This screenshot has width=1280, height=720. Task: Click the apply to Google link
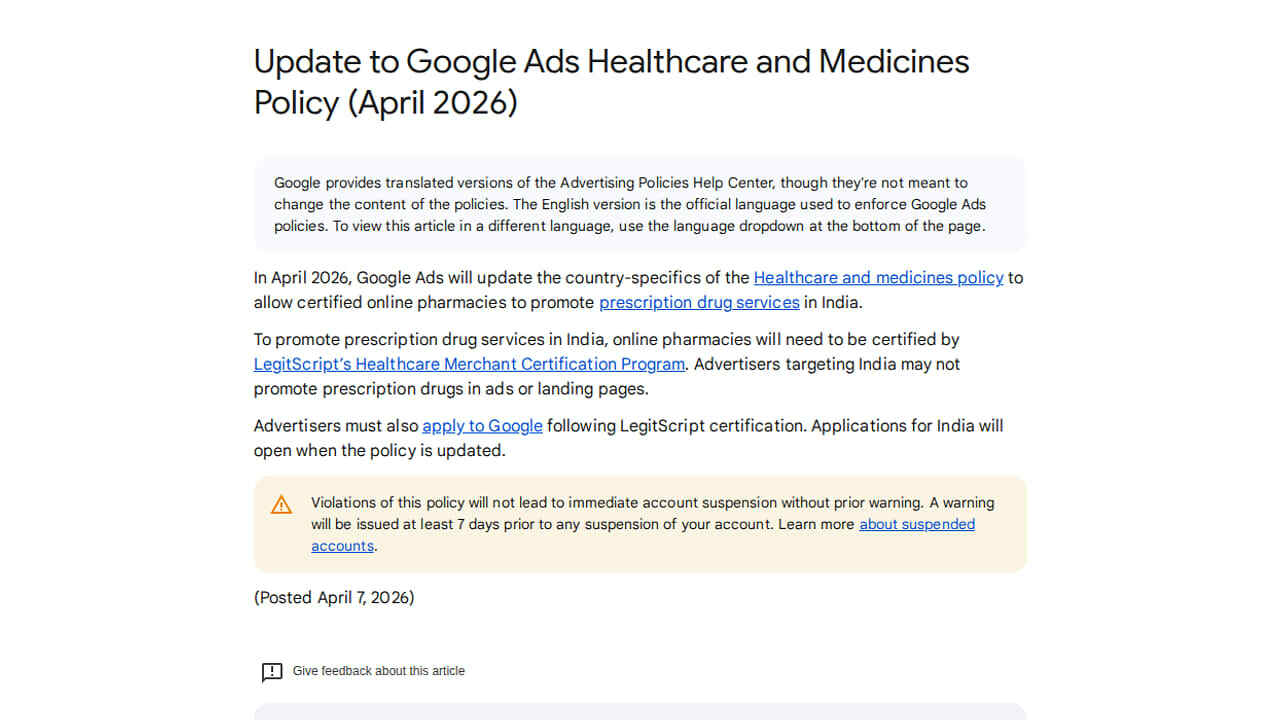[482, 426]
